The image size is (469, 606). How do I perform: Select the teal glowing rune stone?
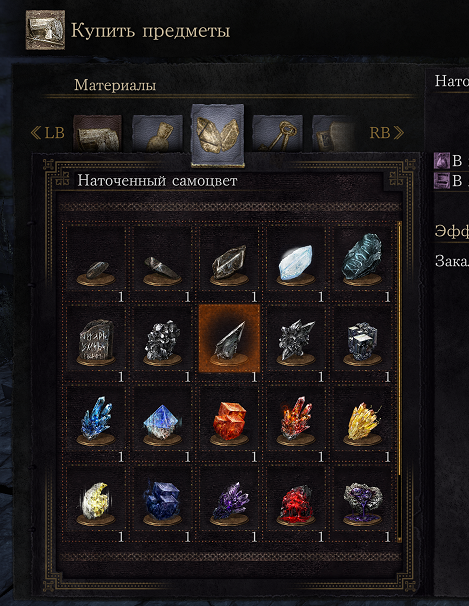[x=363, y=258]
